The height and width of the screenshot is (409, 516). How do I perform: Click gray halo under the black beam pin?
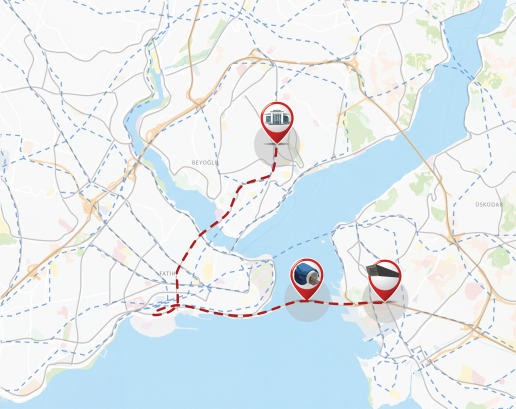[385, 301]
